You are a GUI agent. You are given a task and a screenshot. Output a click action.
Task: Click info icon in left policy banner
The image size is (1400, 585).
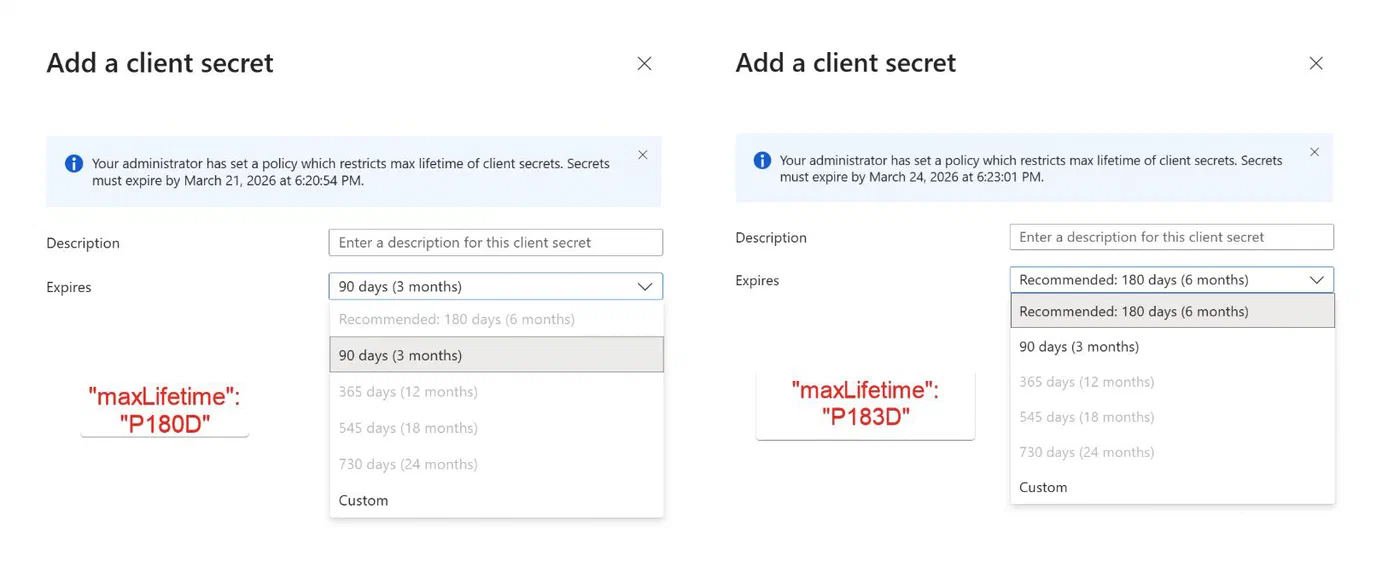(74, 163)
